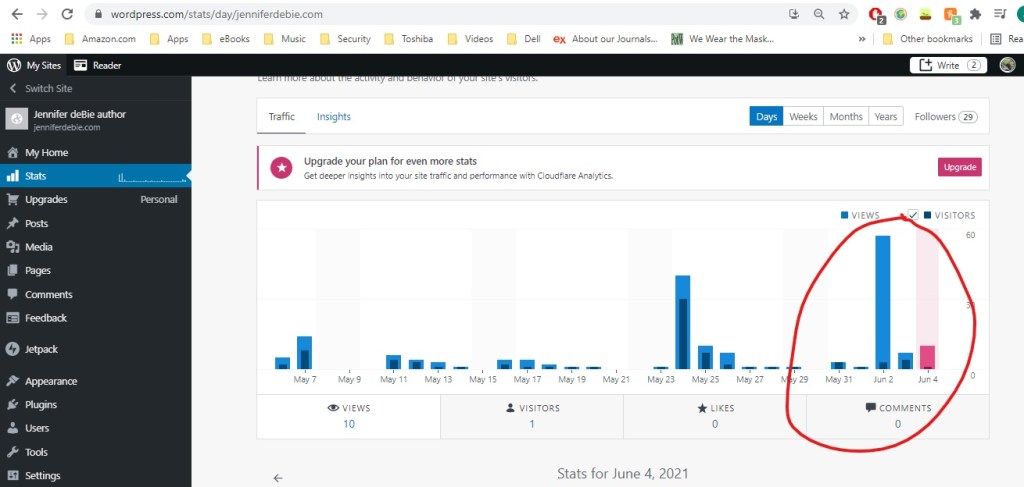Switch chart period to Weeks

click(803, 117)
